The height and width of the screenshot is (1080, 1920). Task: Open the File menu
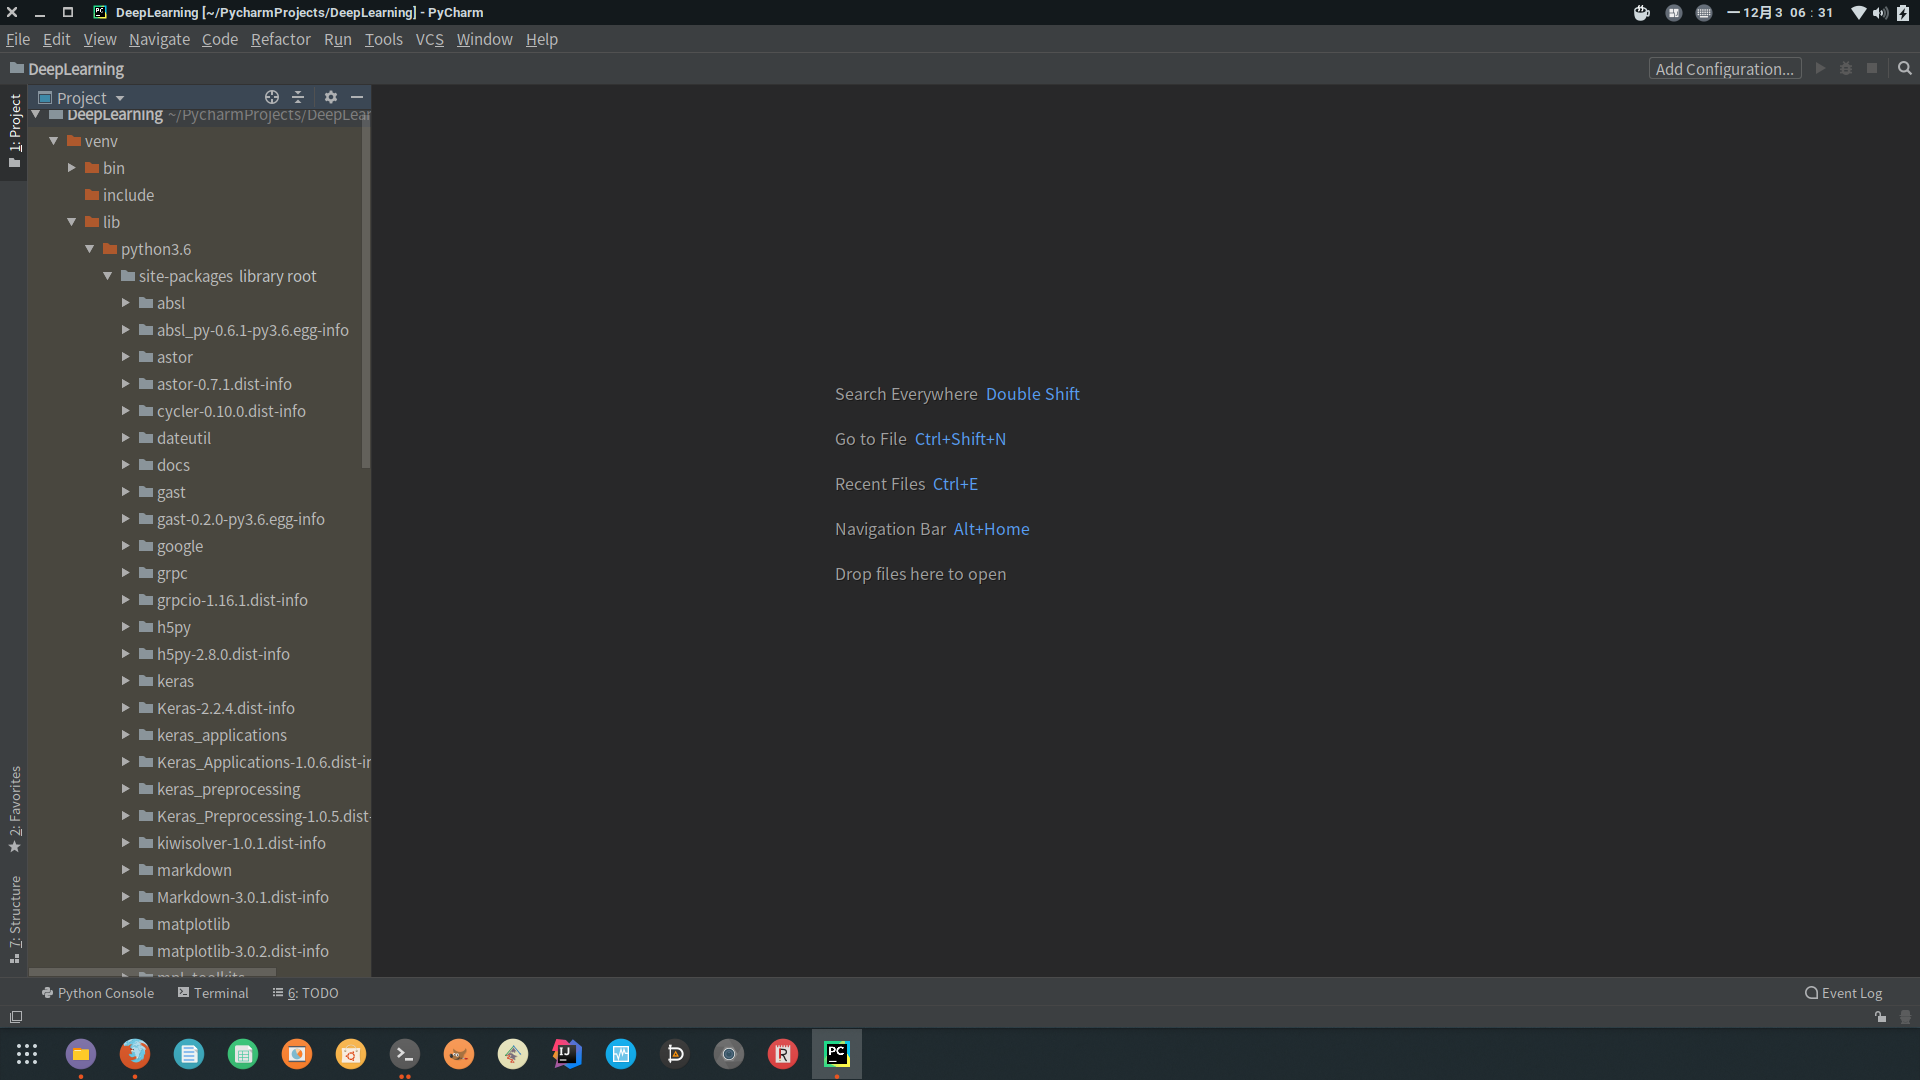tap(18, 39)
